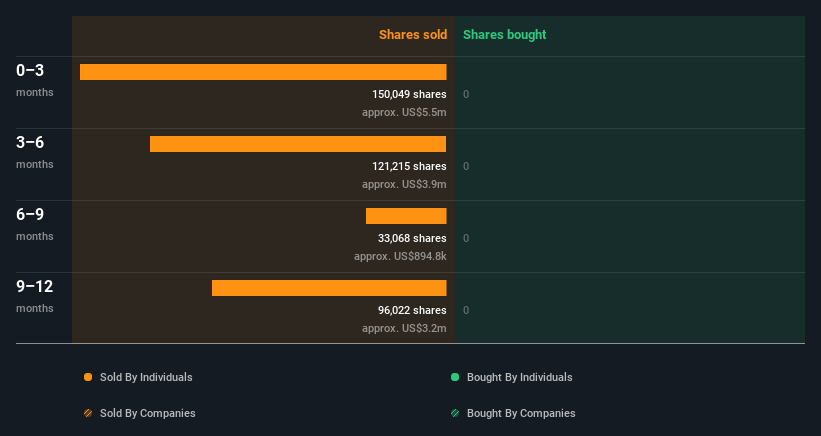The image size is (821, 436).
Task: Click the 9–12 months row label
Action: coord(35,296)
